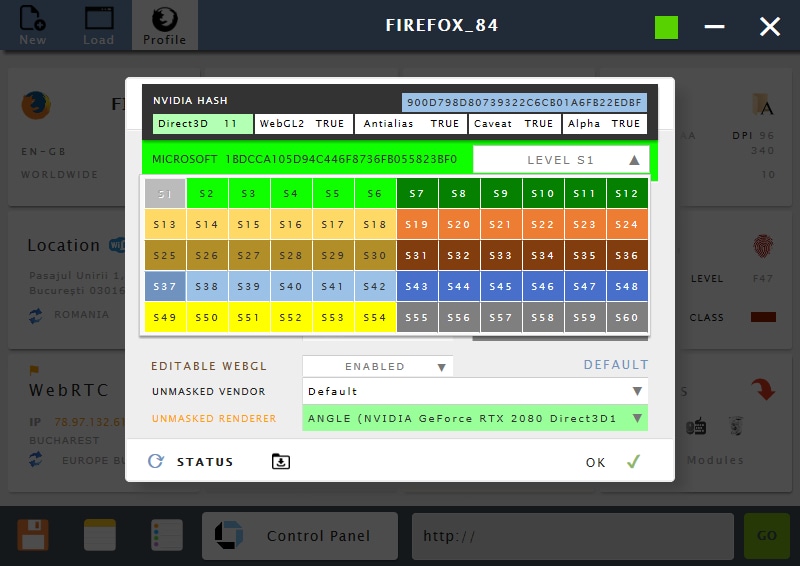Minimize the FIREFOX_84 window
The height and width of the screenshot is (566, 800).
tap(715, 26)
